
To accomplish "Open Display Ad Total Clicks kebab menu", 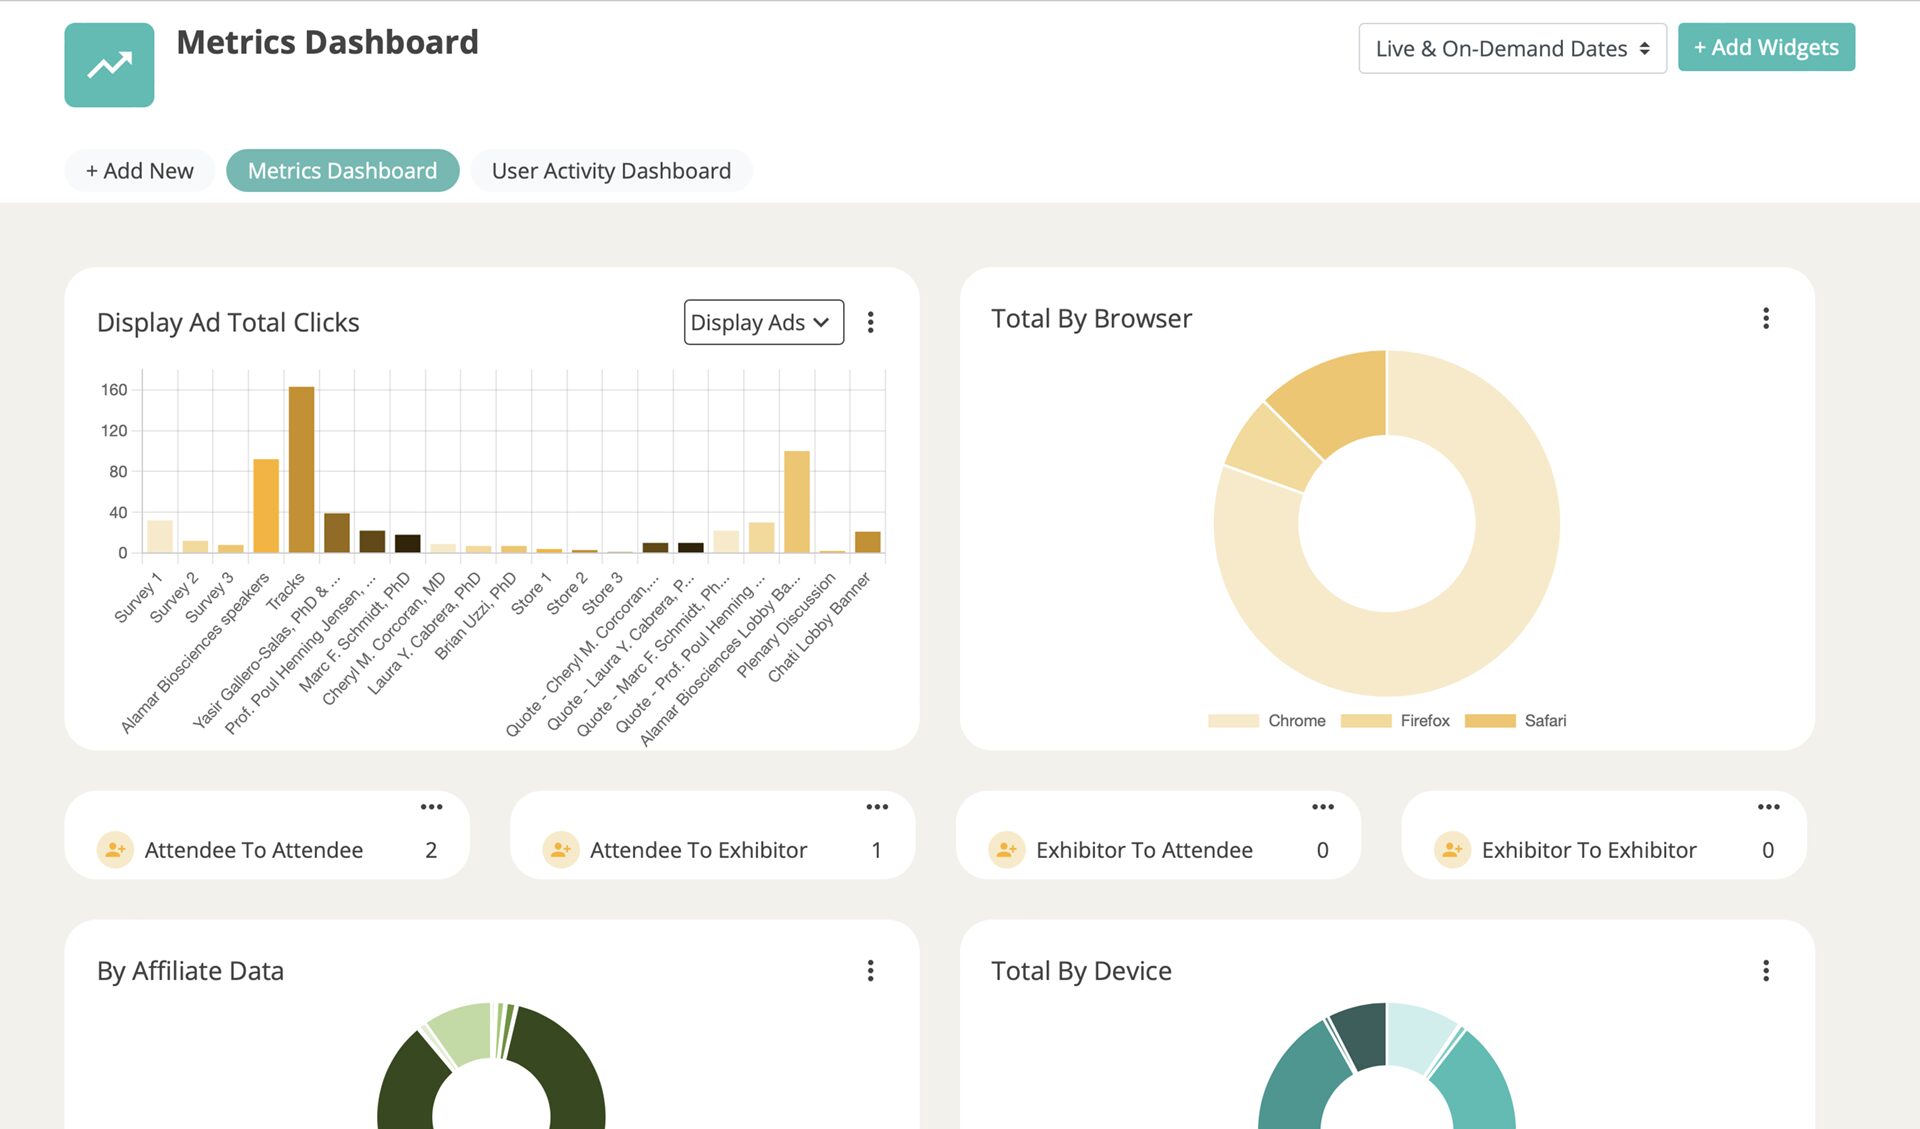I will coord(870,322).
